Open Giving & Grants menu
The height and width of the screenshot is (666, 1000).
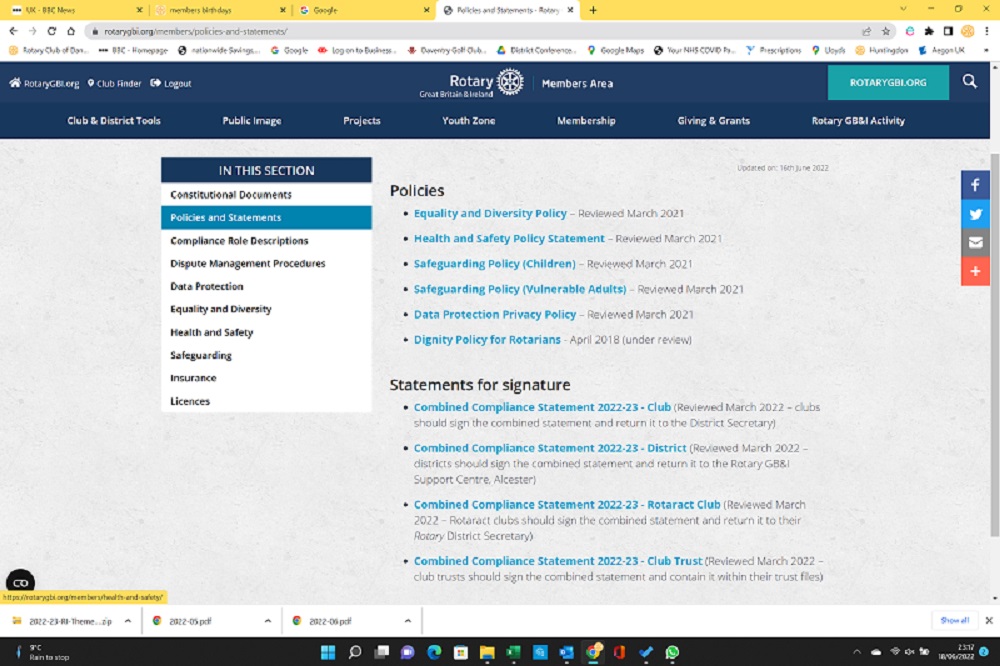tap(713, 121)
